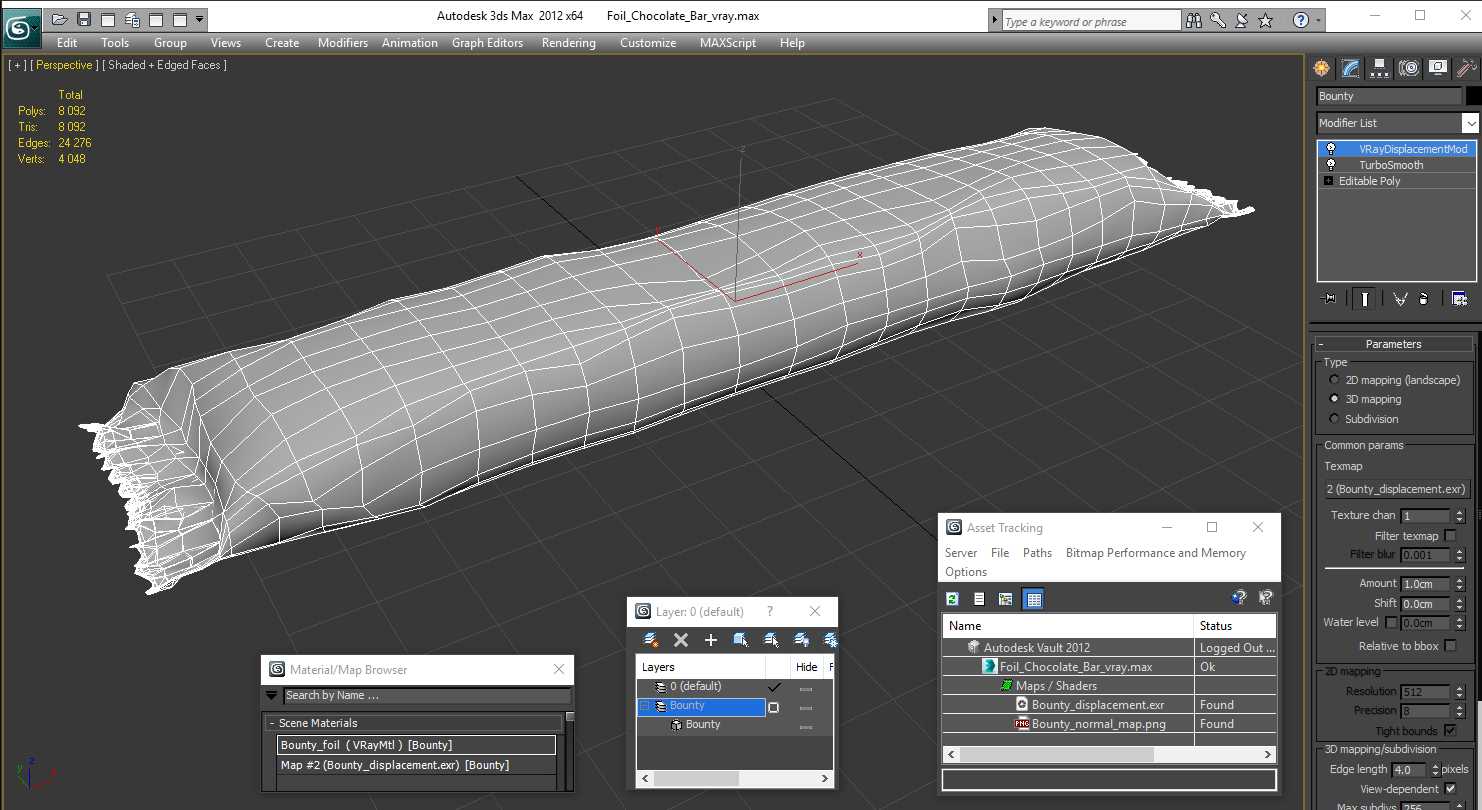Open the Display command panel tab
This screenshot has height=810, width=1482.
click(x=1438, y=68)
